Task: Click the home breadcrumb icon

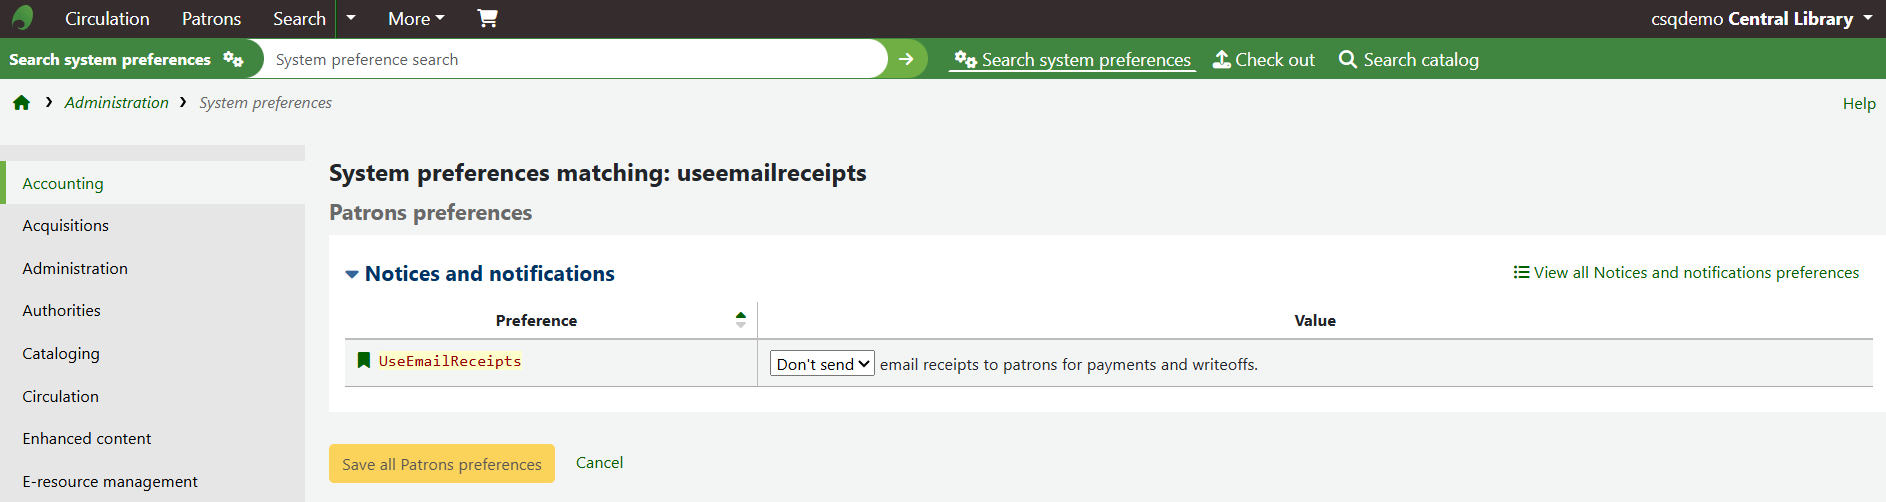Action: 21,103
